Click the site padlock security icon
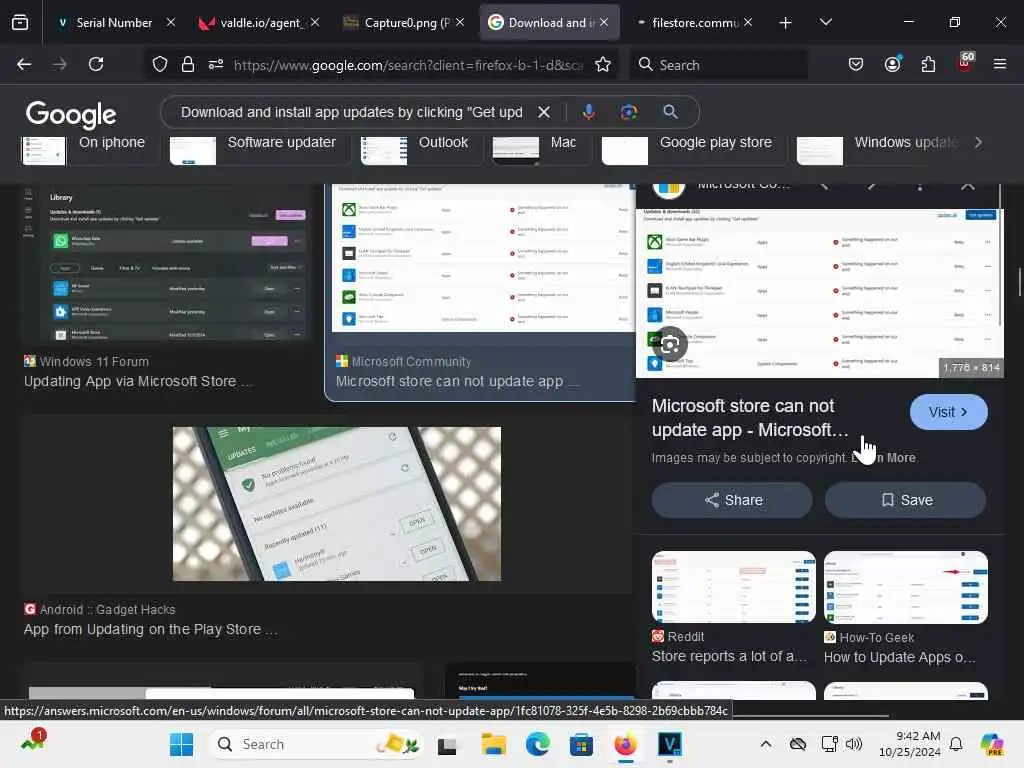Screen dimensions: 1024x768 coord(188,64)
